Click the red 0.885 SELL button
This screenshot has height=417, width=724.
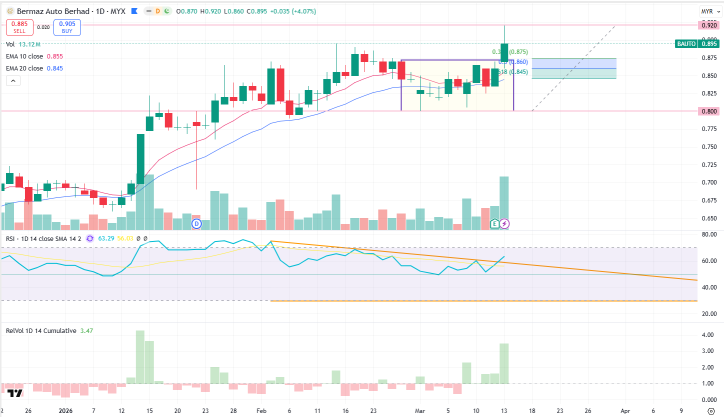click(x=19, y=27)
